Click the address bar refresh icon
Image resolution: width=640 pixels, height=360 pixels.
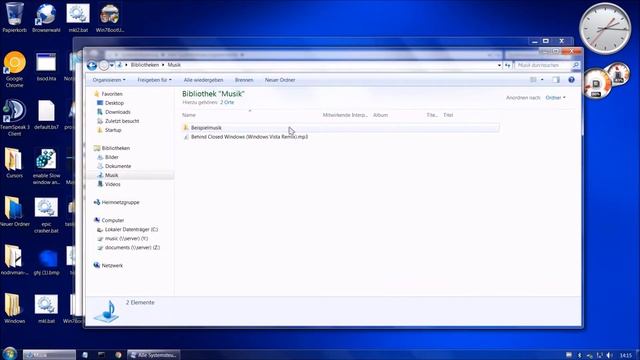pyautogui.click(x=507, y=65)
